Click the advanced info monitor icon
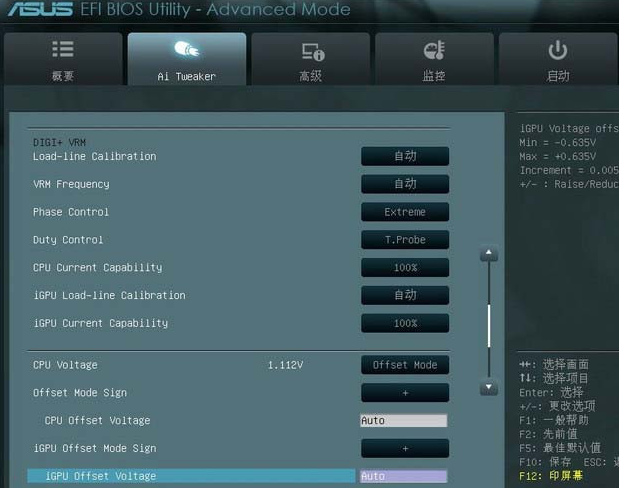The width and height of the screenshot is (619, 488). (x=313, y=52)
